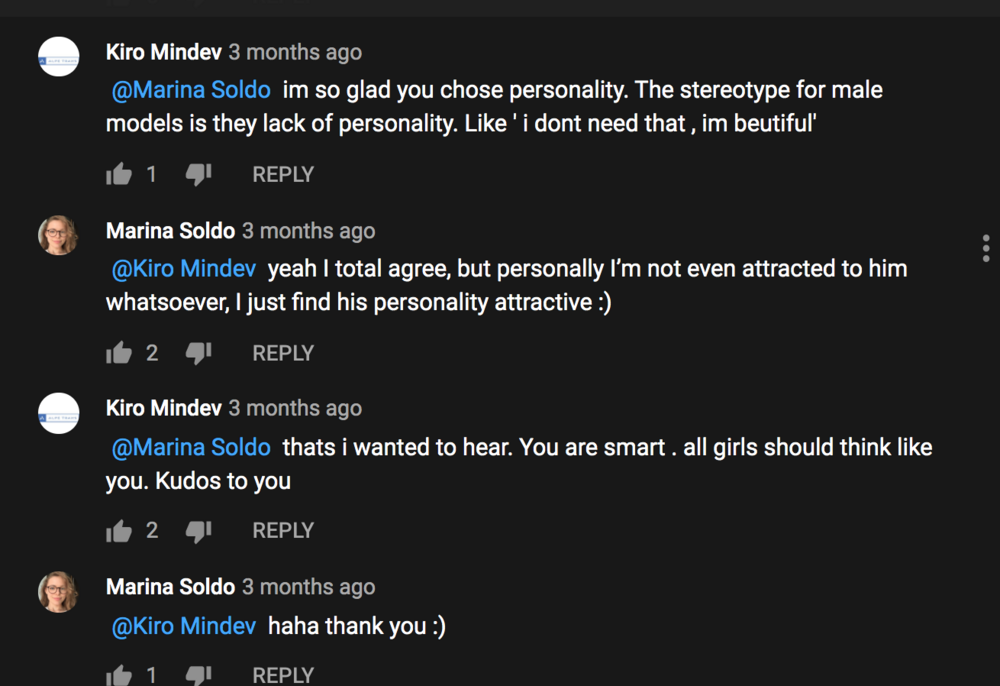Open Marina Soldo's avatar on last comment
This screenshot has width=1000, height=686.
pyautogui.click(x=59, y=592)
